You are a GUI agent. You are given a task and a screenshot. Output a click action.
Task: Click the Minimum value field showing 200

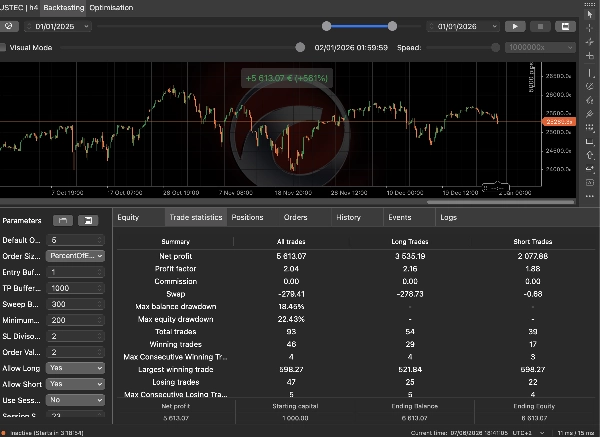(75, 320)
